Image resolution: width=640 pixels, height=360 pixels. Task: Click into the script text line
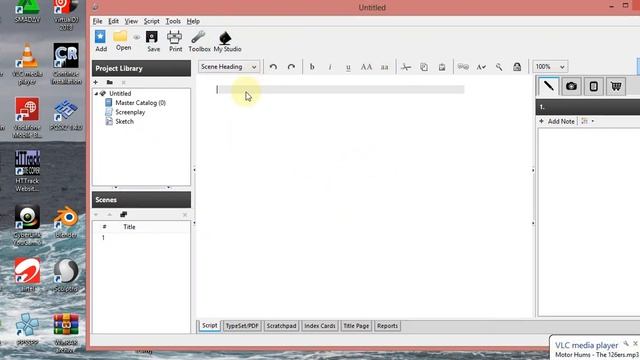click(340, 89)
